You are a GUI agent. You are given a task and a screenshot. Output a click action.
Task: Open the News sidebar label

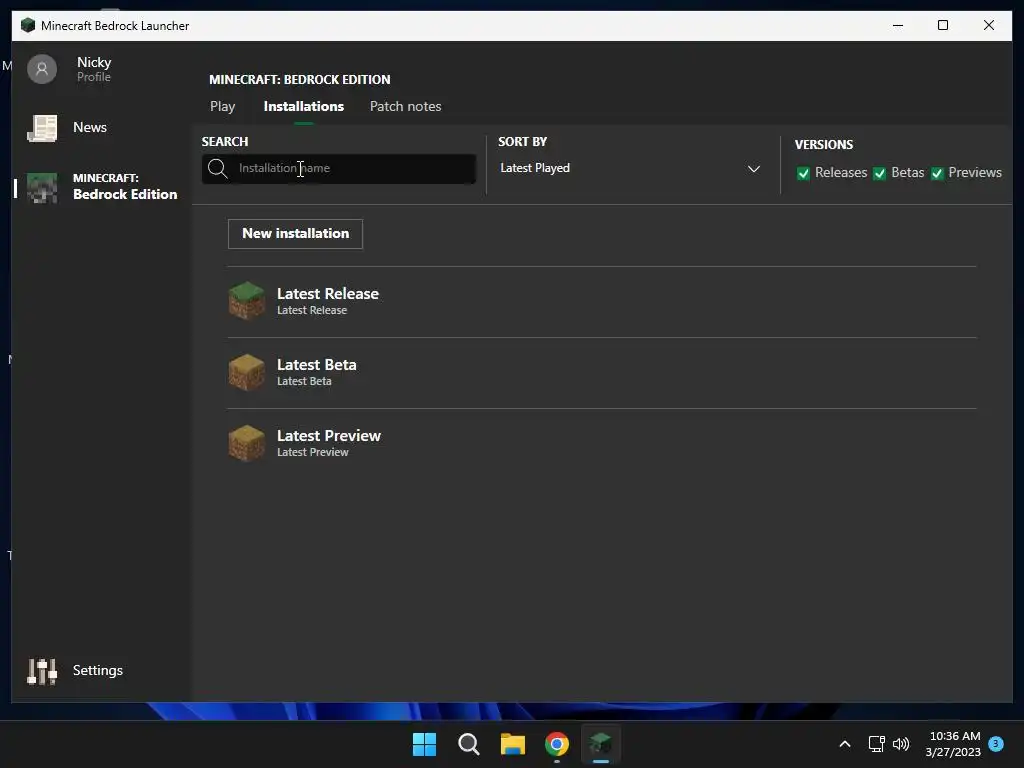(x=90, y=127)
